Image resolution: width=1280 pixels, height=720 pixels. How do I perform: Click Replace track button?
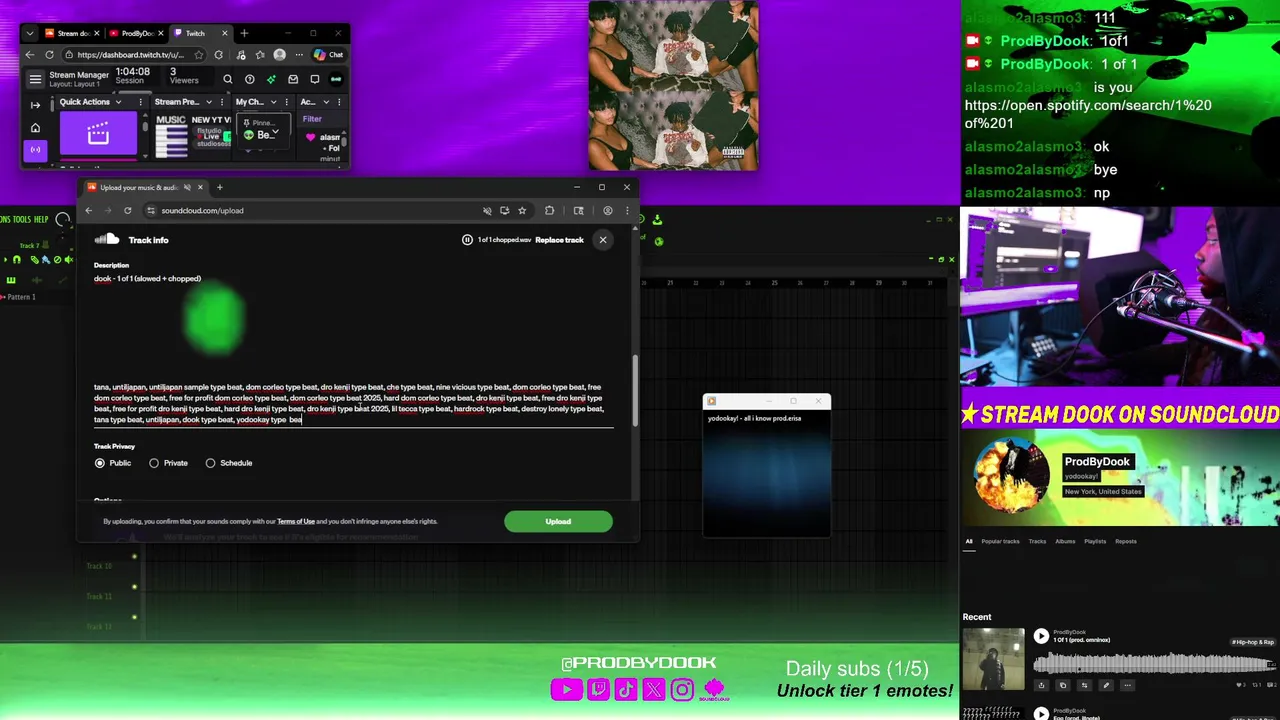pos(559,240)
